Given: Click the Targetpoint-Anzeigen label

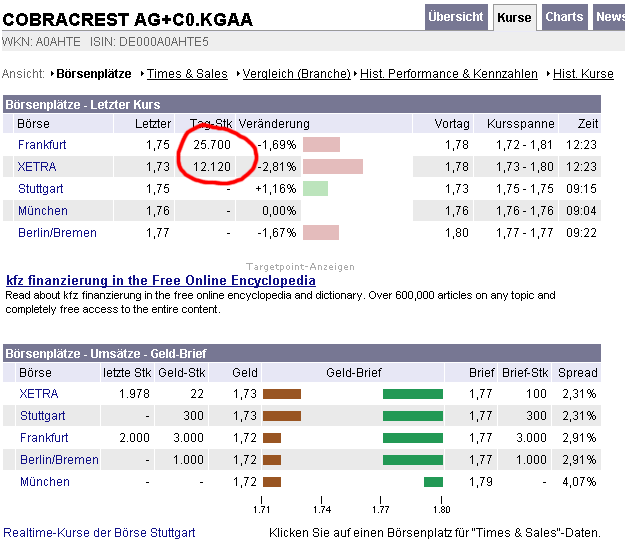Looking at the screenshot, I should tap(300, 267).
